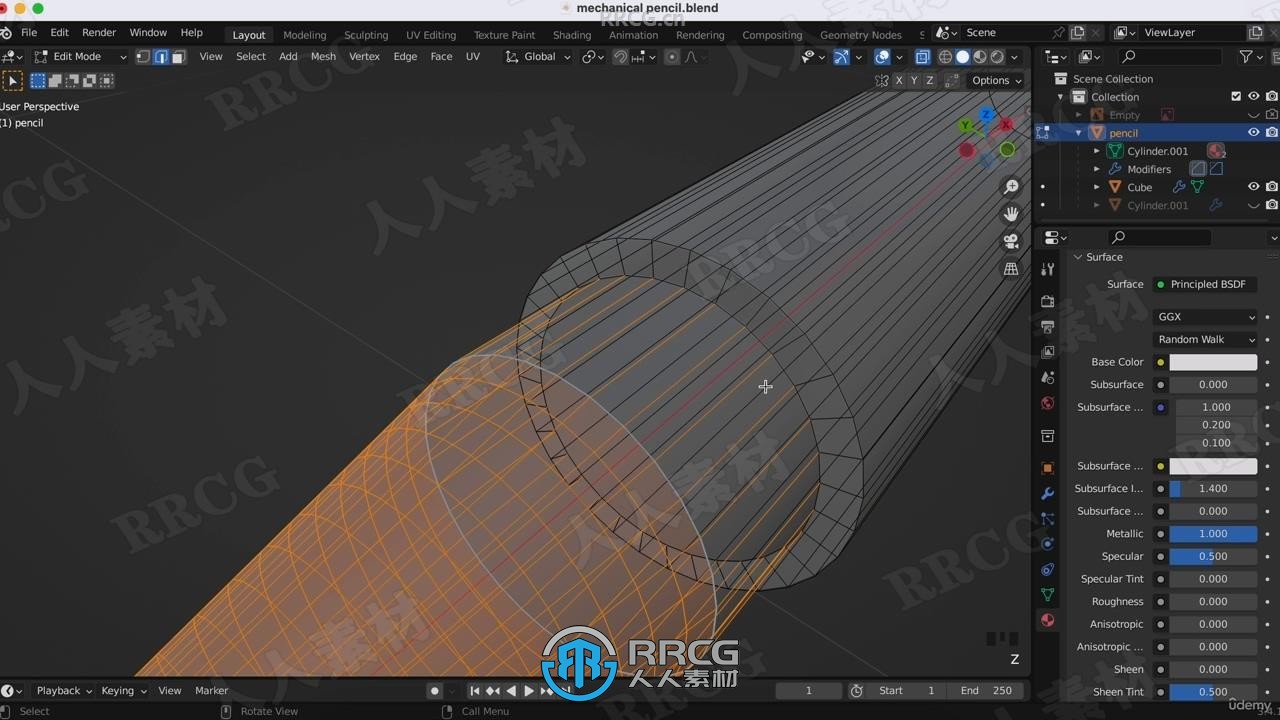Toggle snapping magnet icon
Viewport: 1280px width, 720px height.
[620, 57]
